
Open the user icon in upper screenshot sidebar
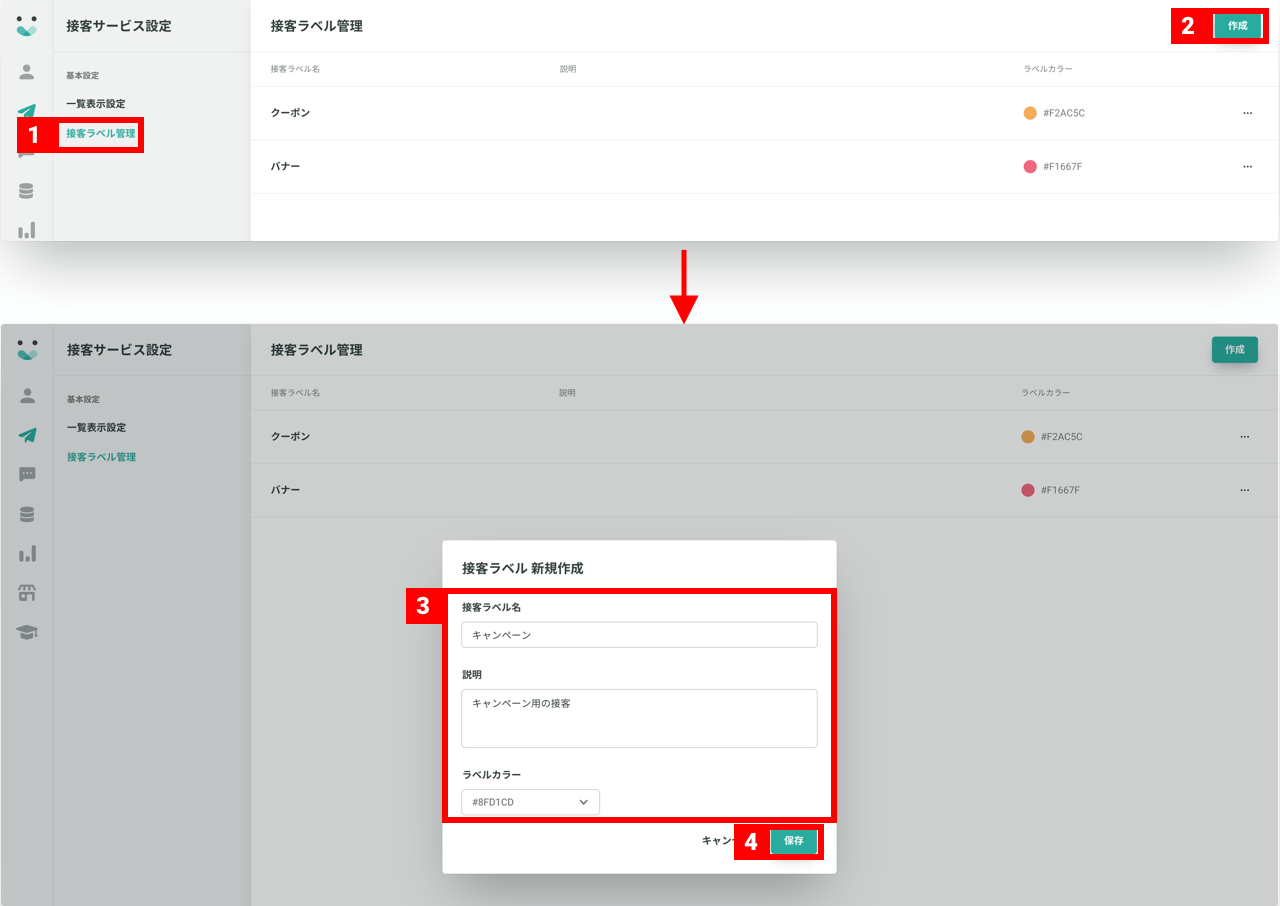click(x=27, y=72)
